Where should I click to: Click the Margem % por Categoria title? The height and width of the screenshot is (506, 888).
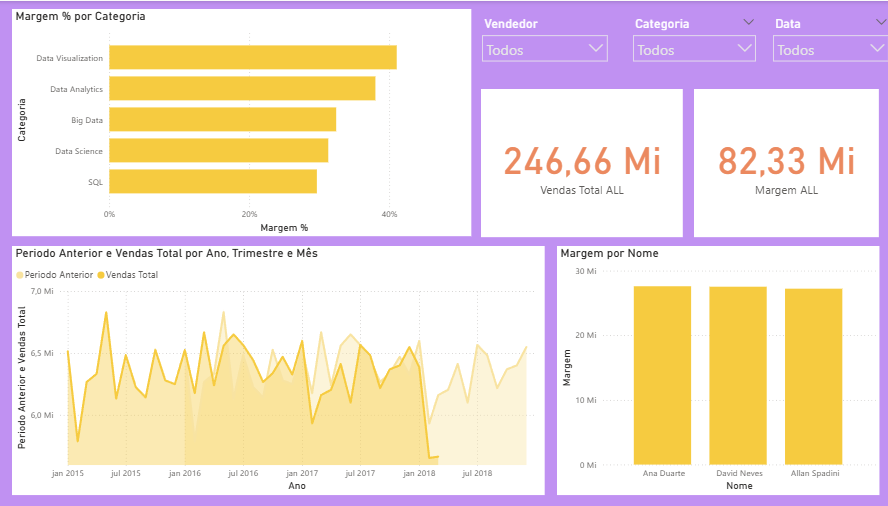click(x=80, y=16)
